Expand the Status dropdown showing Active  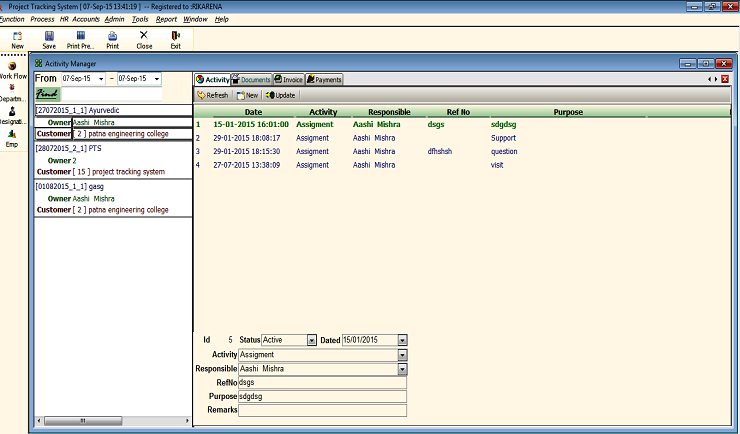pos(312,340)
